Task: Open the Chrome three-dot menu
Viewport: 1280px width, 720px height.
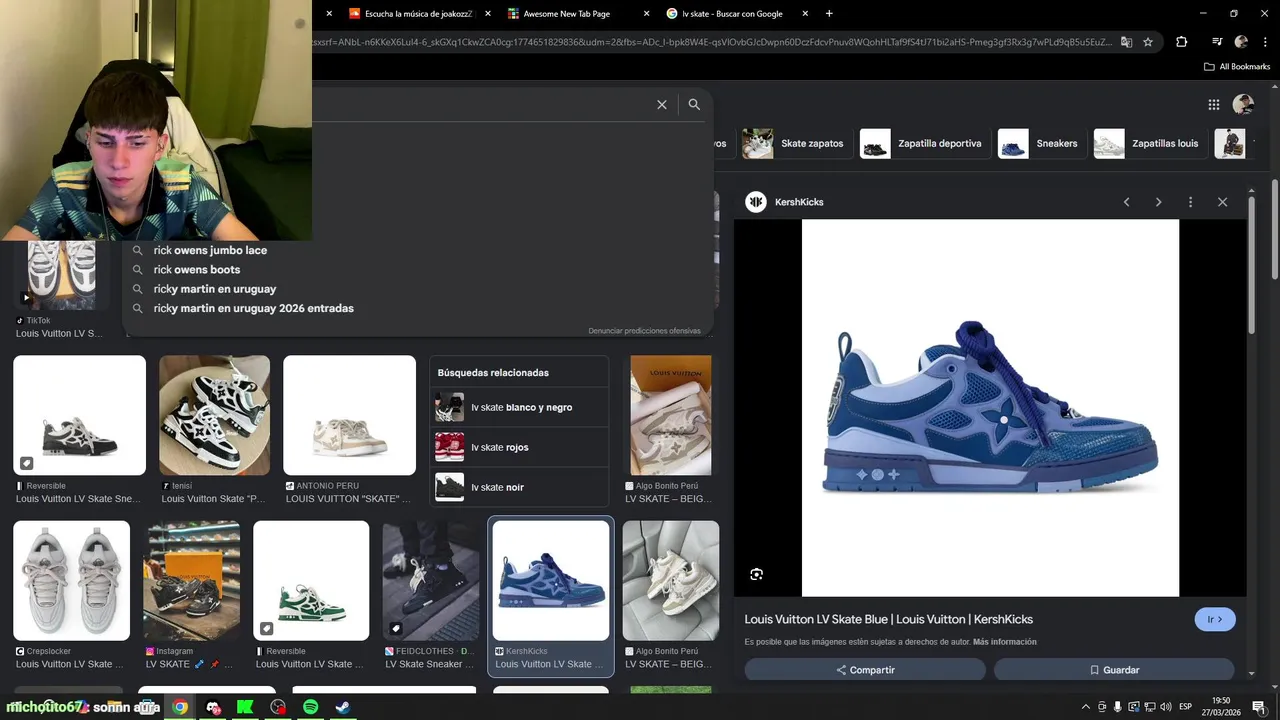Action: click(x=1264, y=42)
